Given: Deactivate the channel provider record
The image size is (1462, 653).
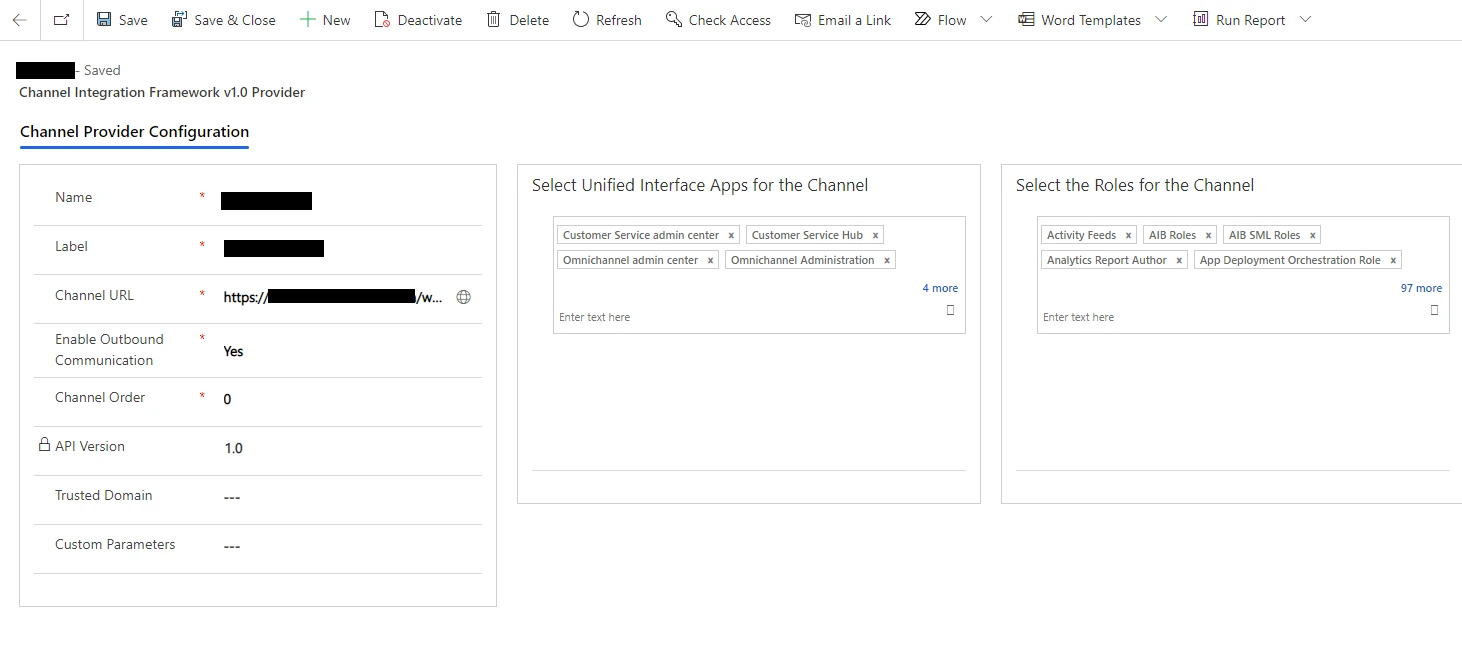Looking at the screenshot, I should point(418,20).
